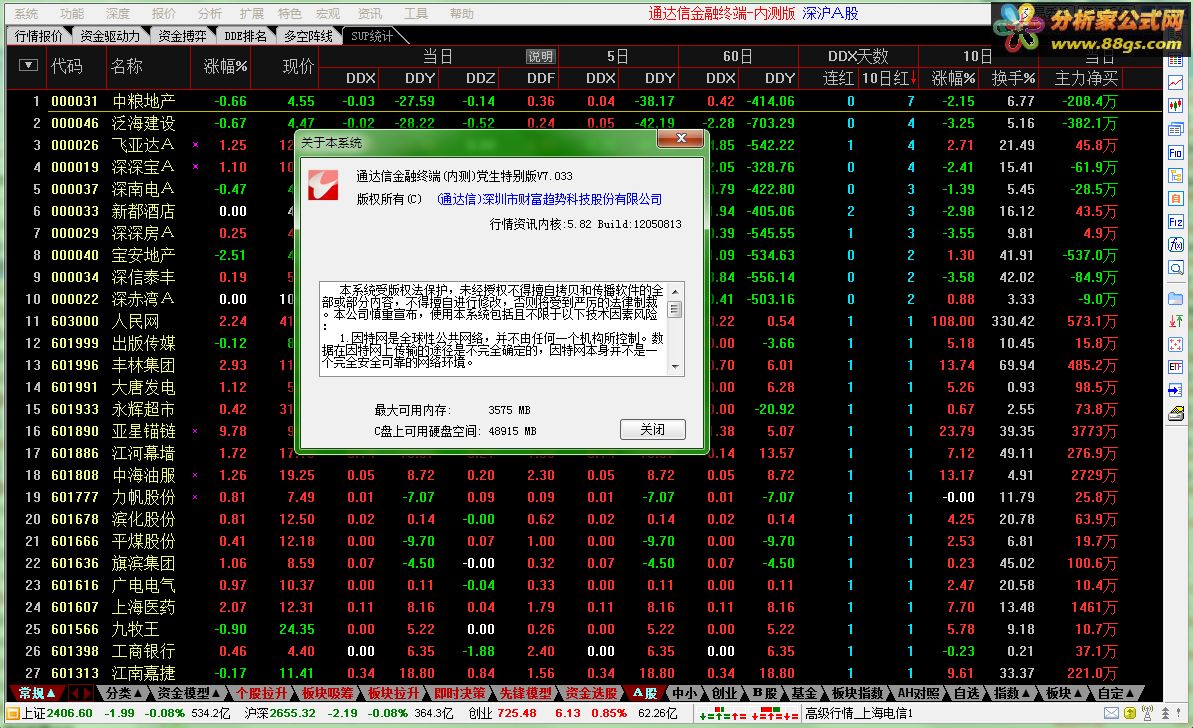Open the 系统 menu
The width and height of the screenshot is (1193, 728).
point(27,14)
